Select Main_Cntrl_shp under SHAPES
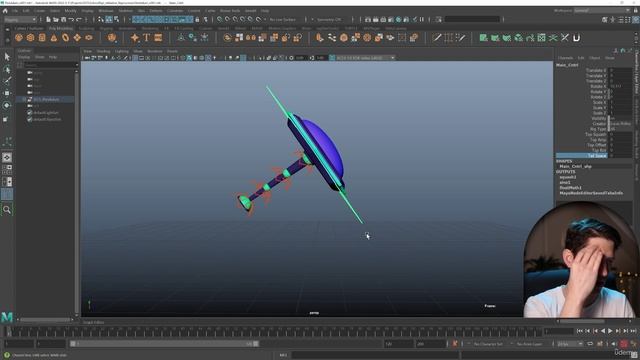 (576, 167)
